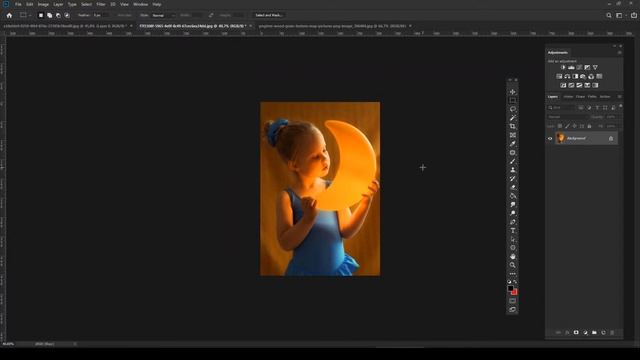This screenshot has height=360, width=640.
Task: Select the Type tool
Action: pyautogui.click(x=513, y=230)
